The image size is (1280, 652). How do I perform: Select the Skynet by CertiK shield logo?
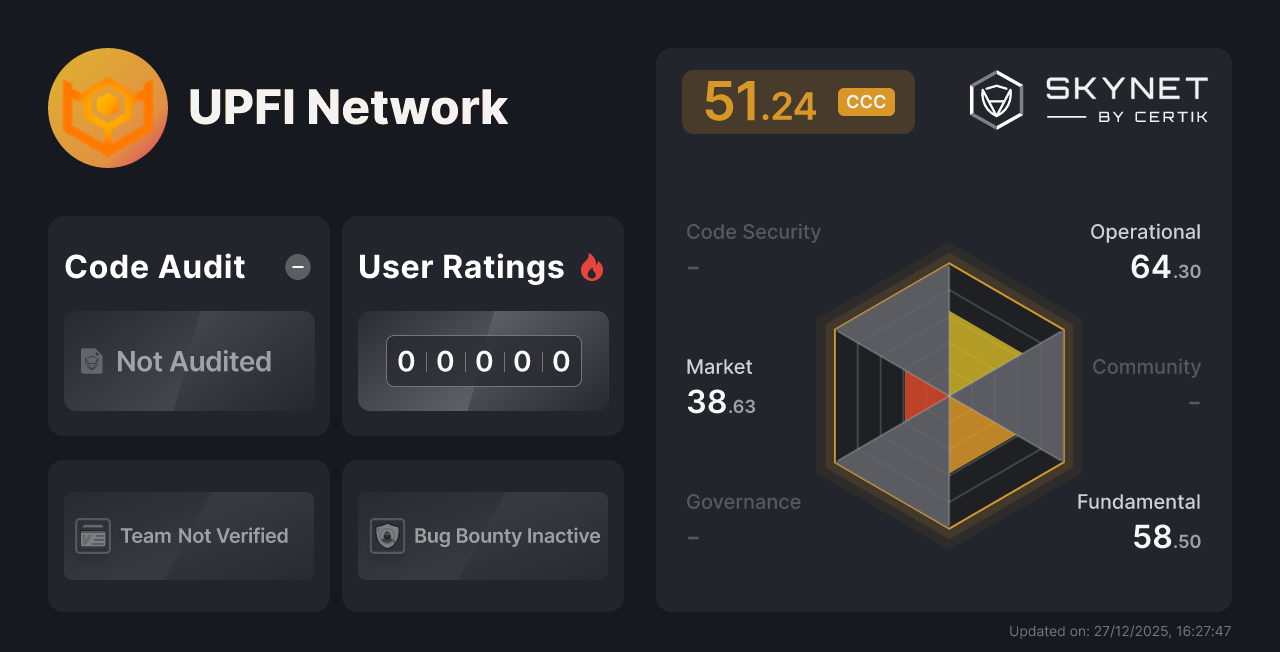tap(995, 98)
